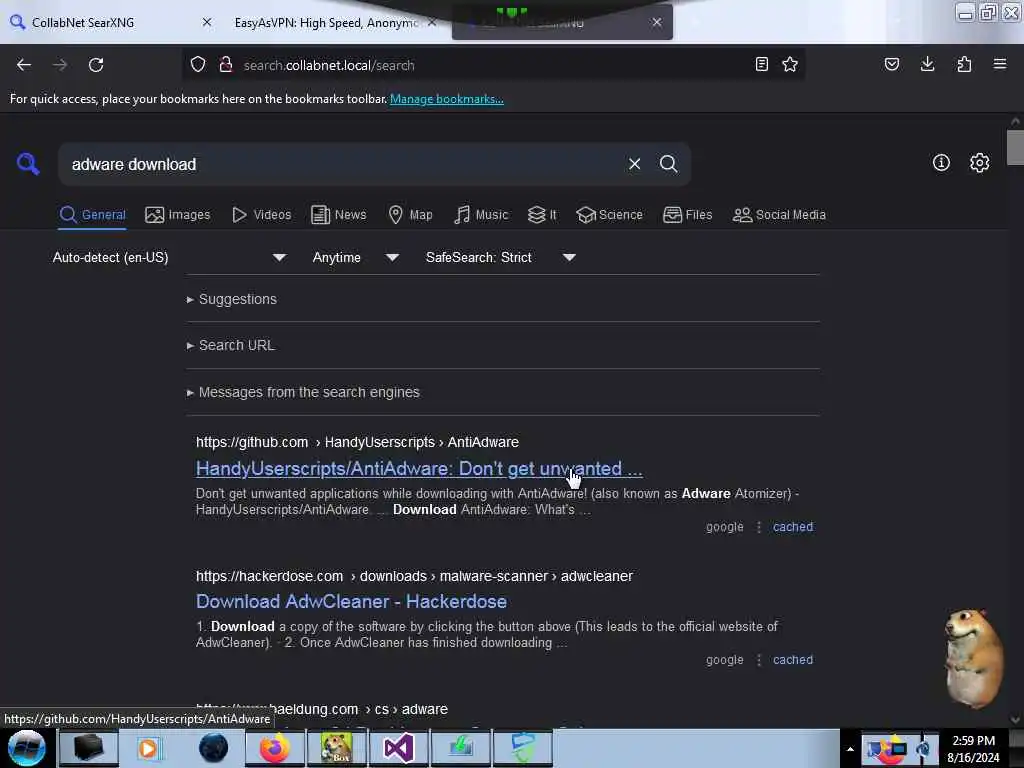Open the SafeSearch: Strict dropdown
The image size is (1024, 768).
pyautogui.click(x=501, y=257)
